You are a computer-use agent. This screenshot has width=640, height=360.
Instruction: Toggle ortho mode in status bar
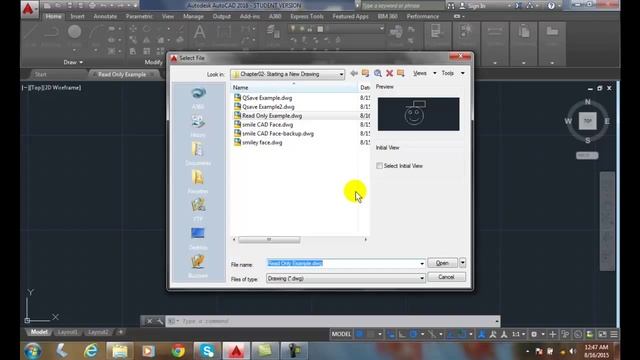pyautogui.click(x=402, y=335)
